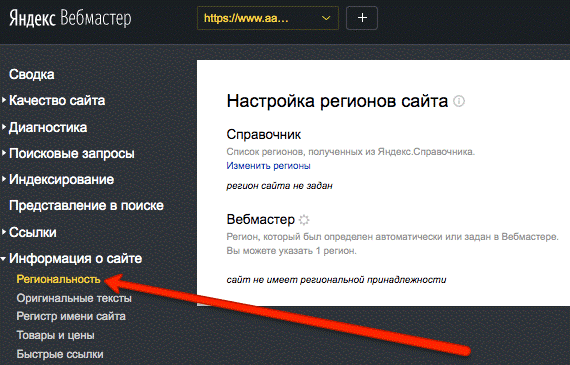The width and height of the screenshot is (570, 365).
Task: Open Поисковые запросы menu item
Action: coord(72,153)
